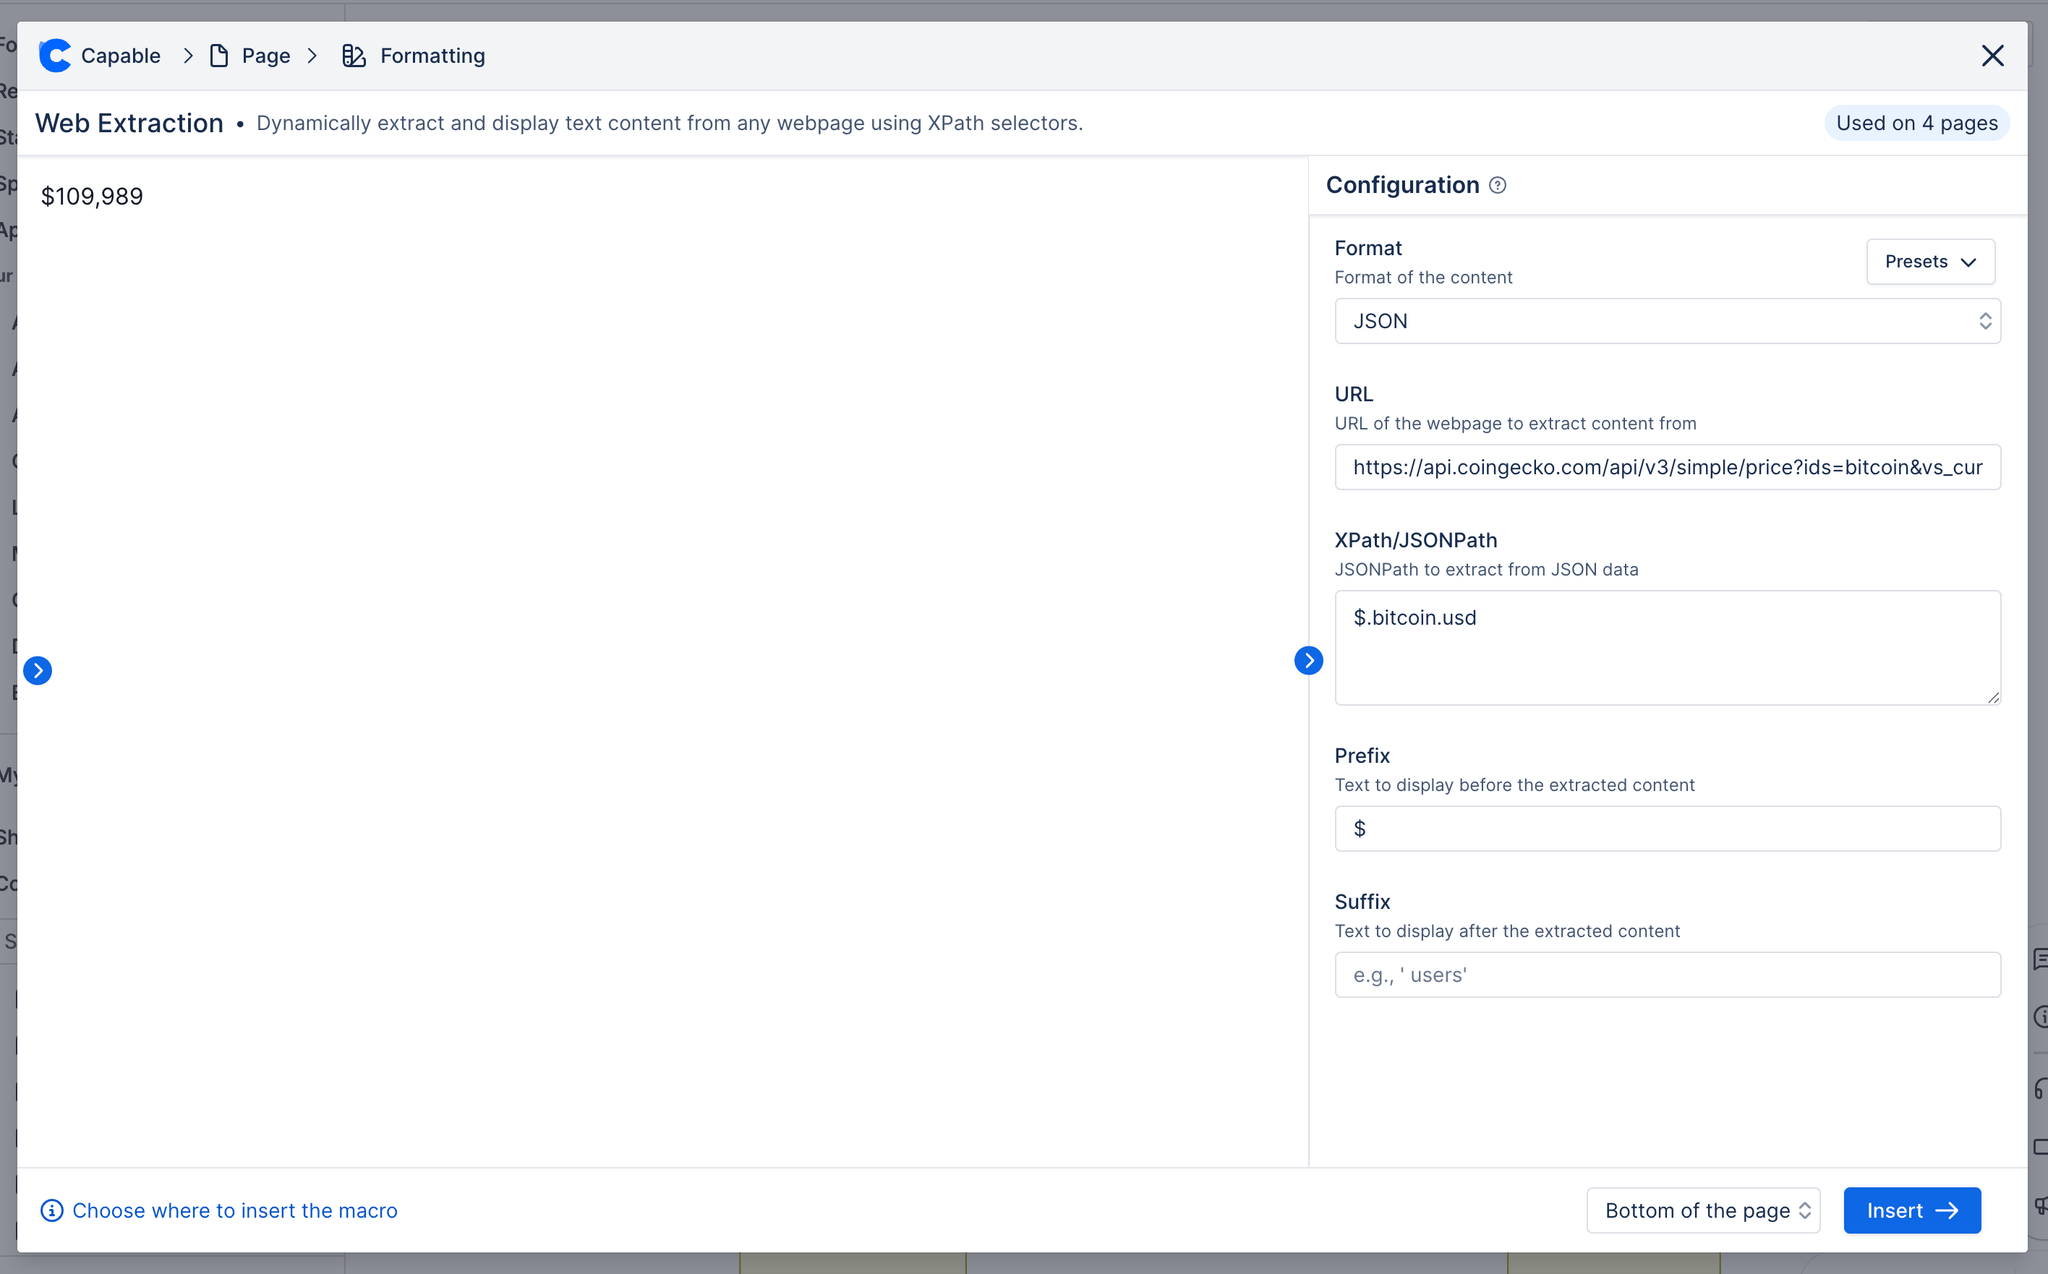
Task: Select Formatting breadcrumb
Action: pos(432,56)
